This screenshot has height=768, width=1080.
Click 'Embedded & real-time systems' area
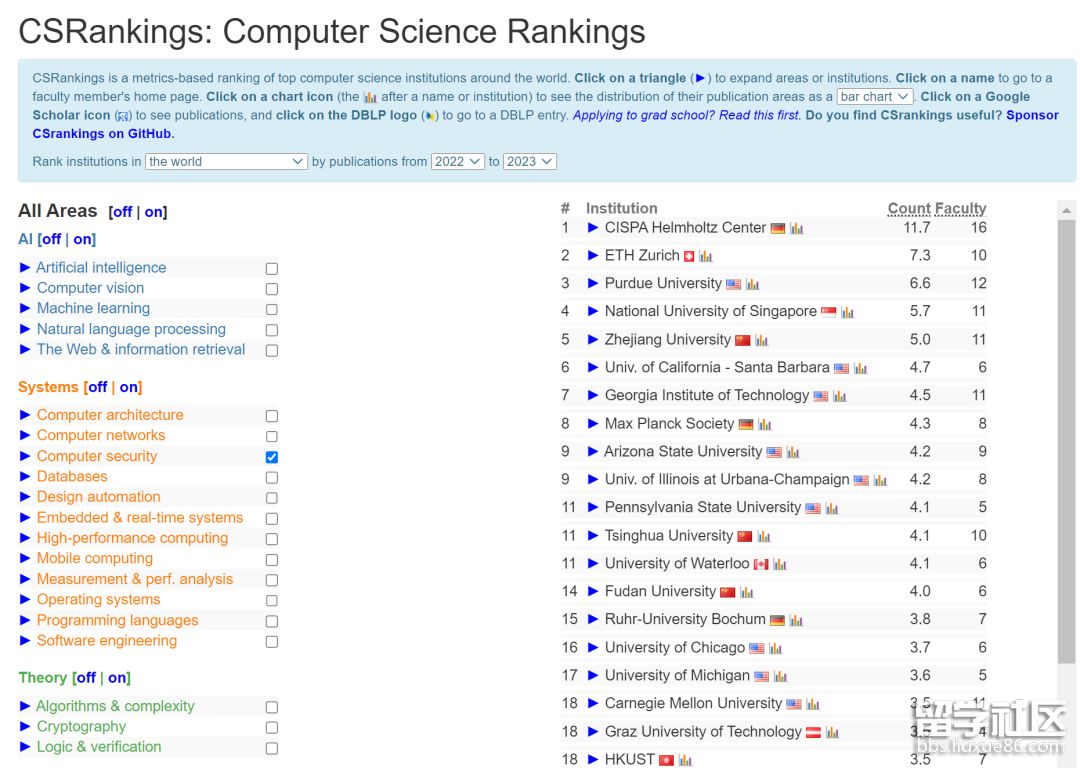tap(140, 518)
